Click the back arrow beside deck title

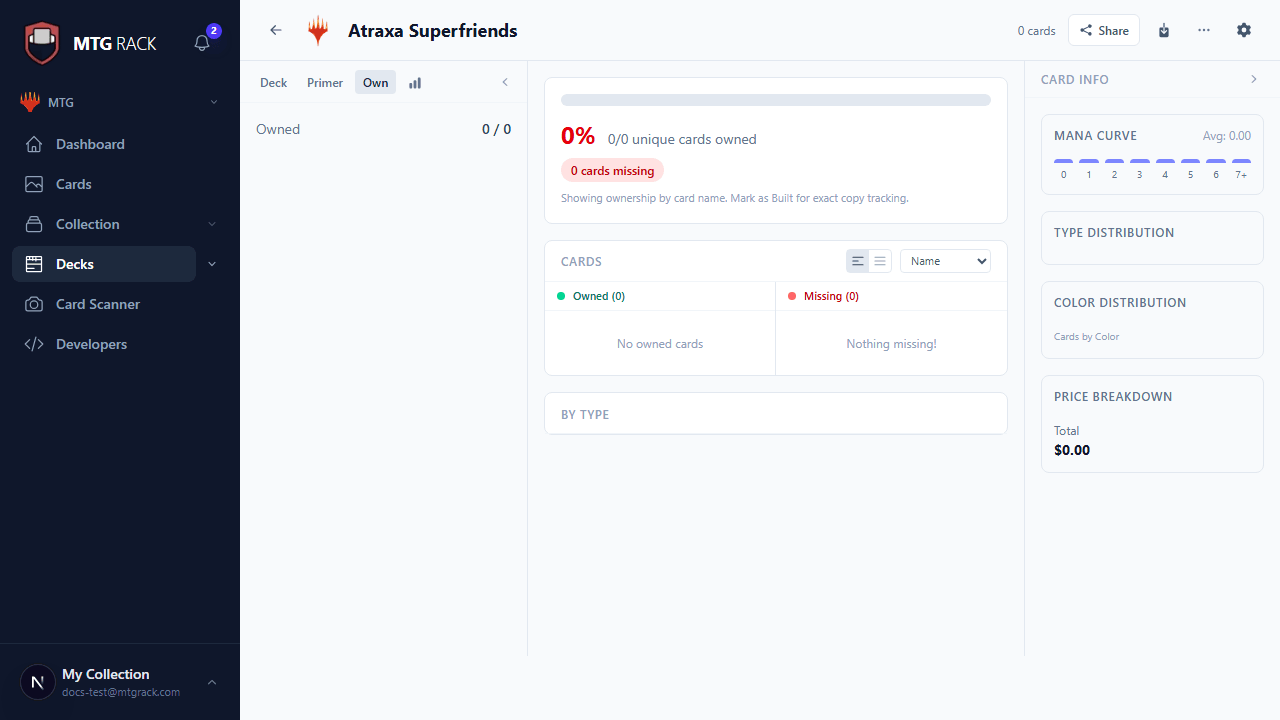click(x=276, y=30)
